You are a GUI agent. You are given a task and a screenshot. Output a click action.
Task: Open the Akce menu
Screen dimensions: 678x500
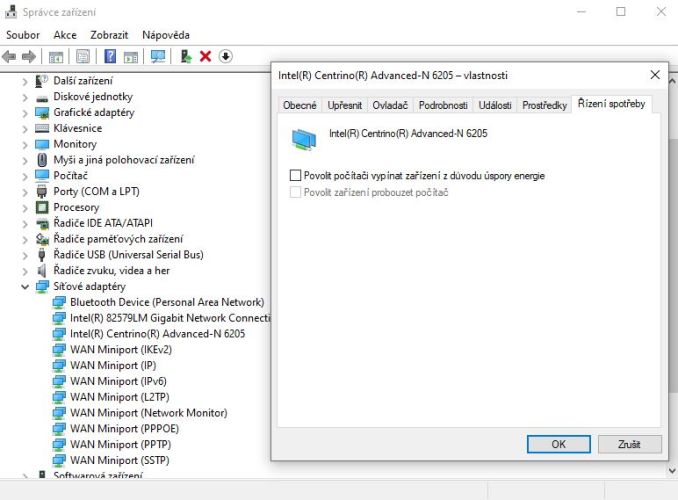65,35
